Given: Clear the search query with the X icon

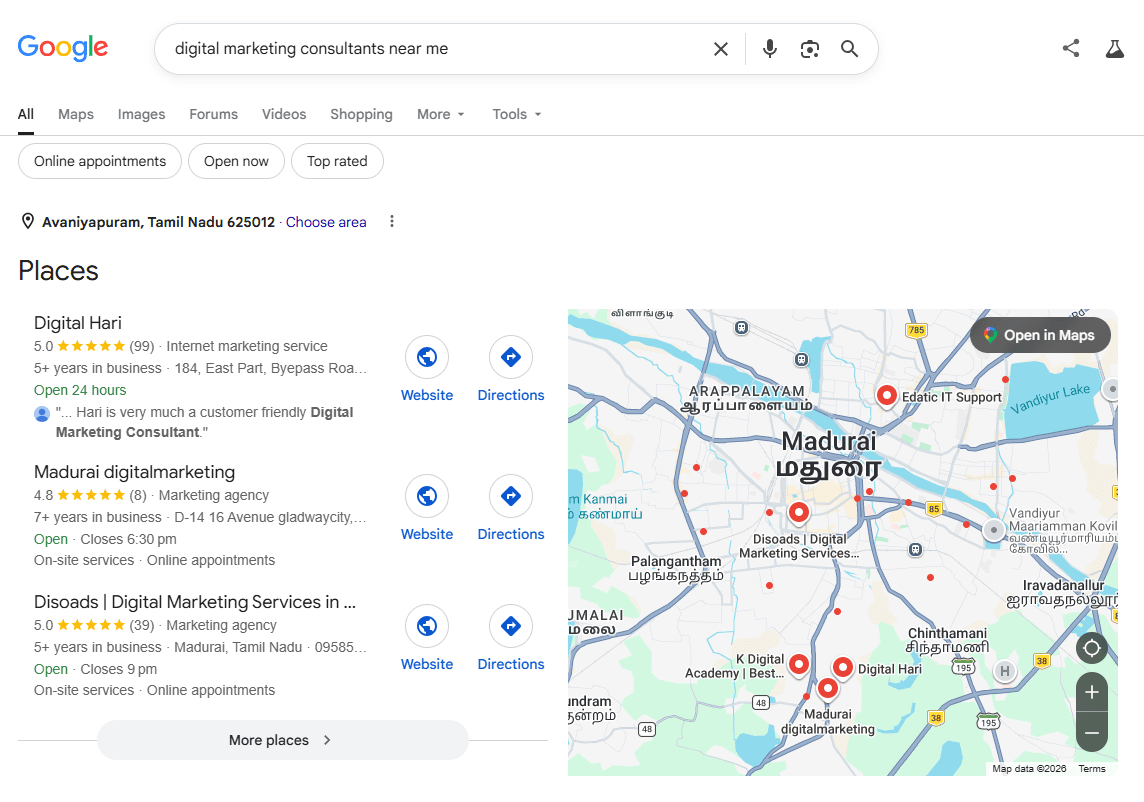Looking at the screenshot, I should click(720, 49).
